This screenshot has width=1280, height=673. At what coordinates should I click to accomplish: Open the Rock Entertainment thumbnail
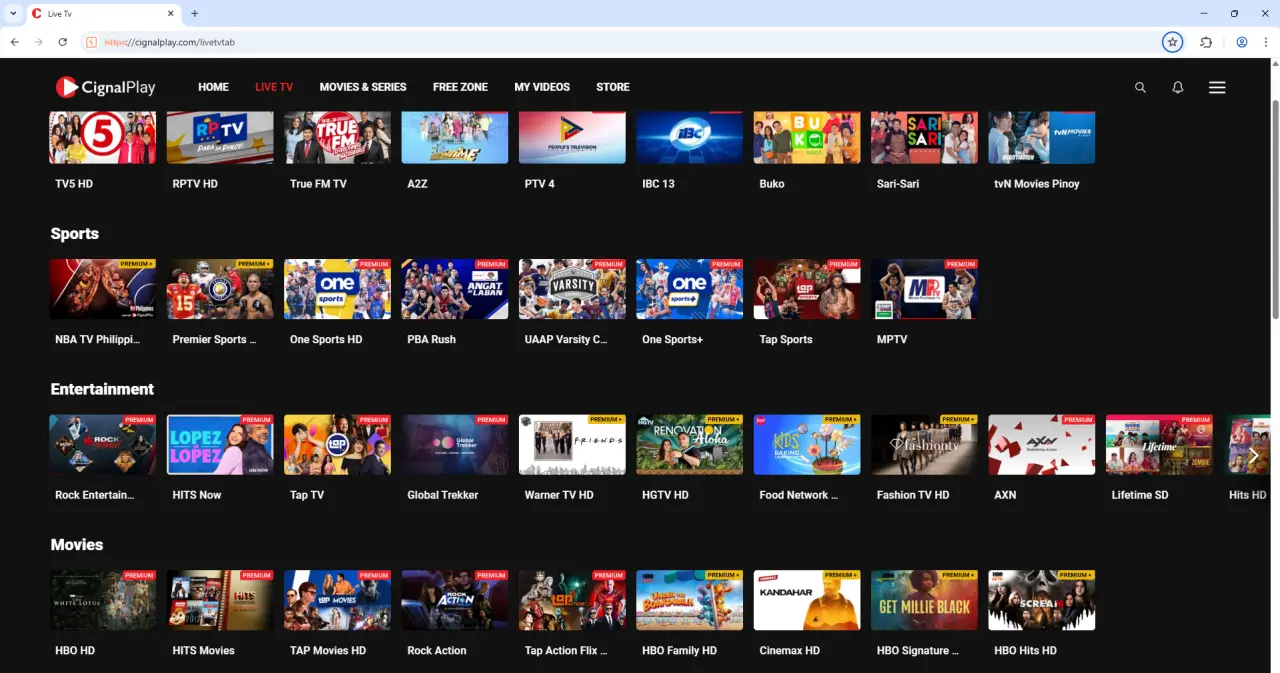[103, 445]
